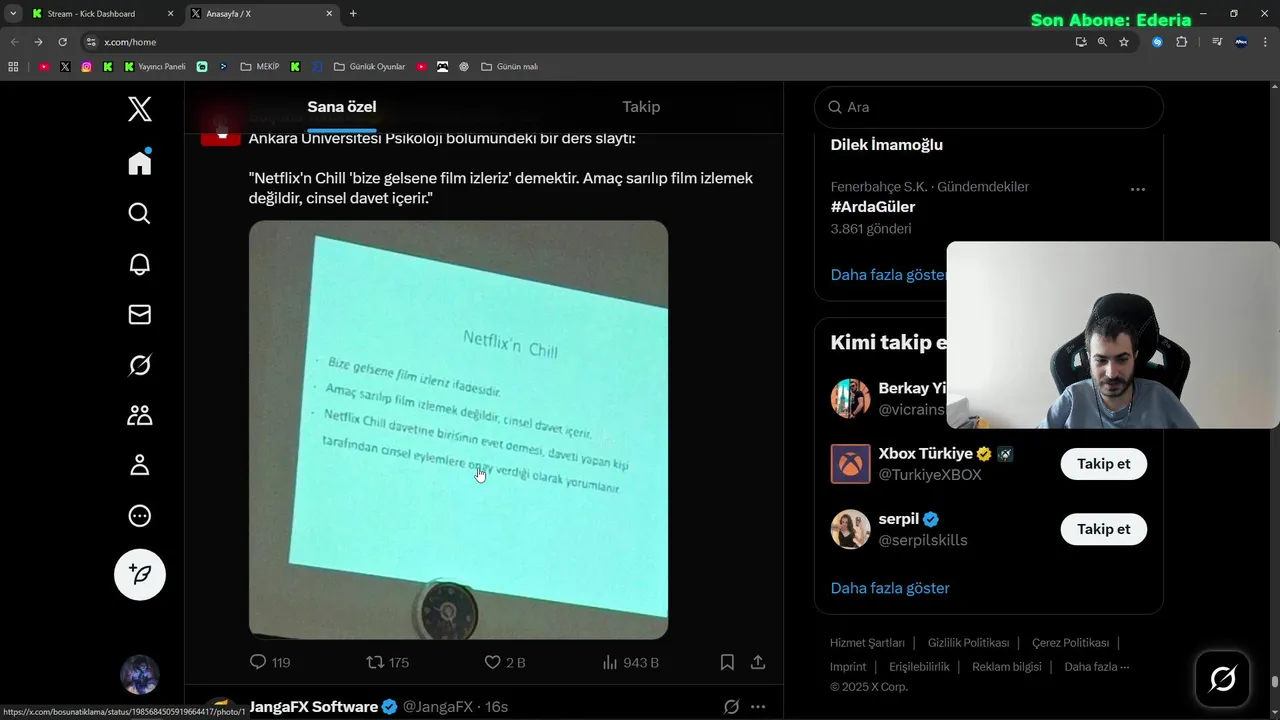Open Gizlilik Politikası link

tap(968, 643)
